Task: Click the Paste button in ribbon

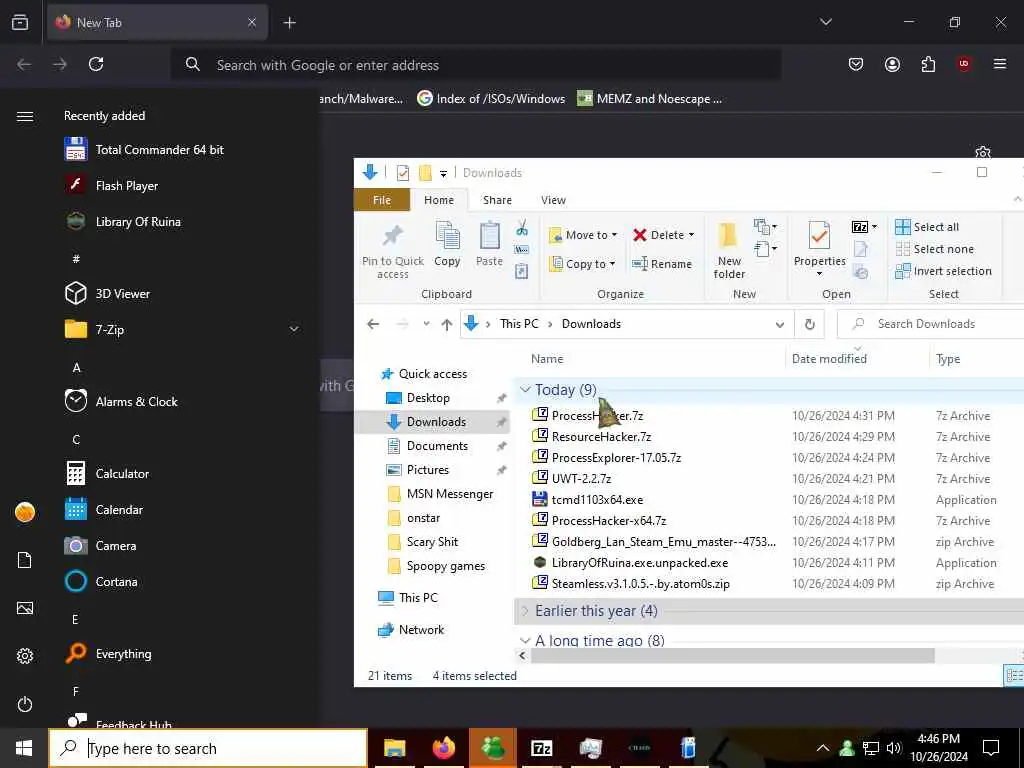Action: 489,244
